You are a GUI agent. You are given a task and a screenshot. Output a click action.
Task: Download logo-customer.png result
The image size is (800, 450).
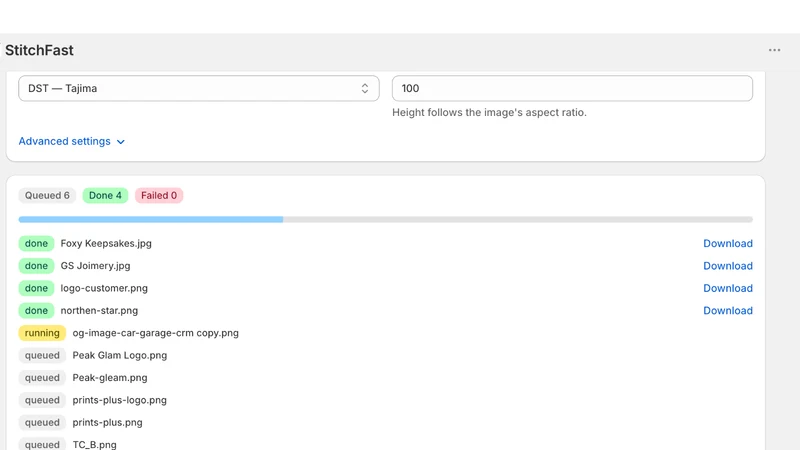click(x=728, y=288)
